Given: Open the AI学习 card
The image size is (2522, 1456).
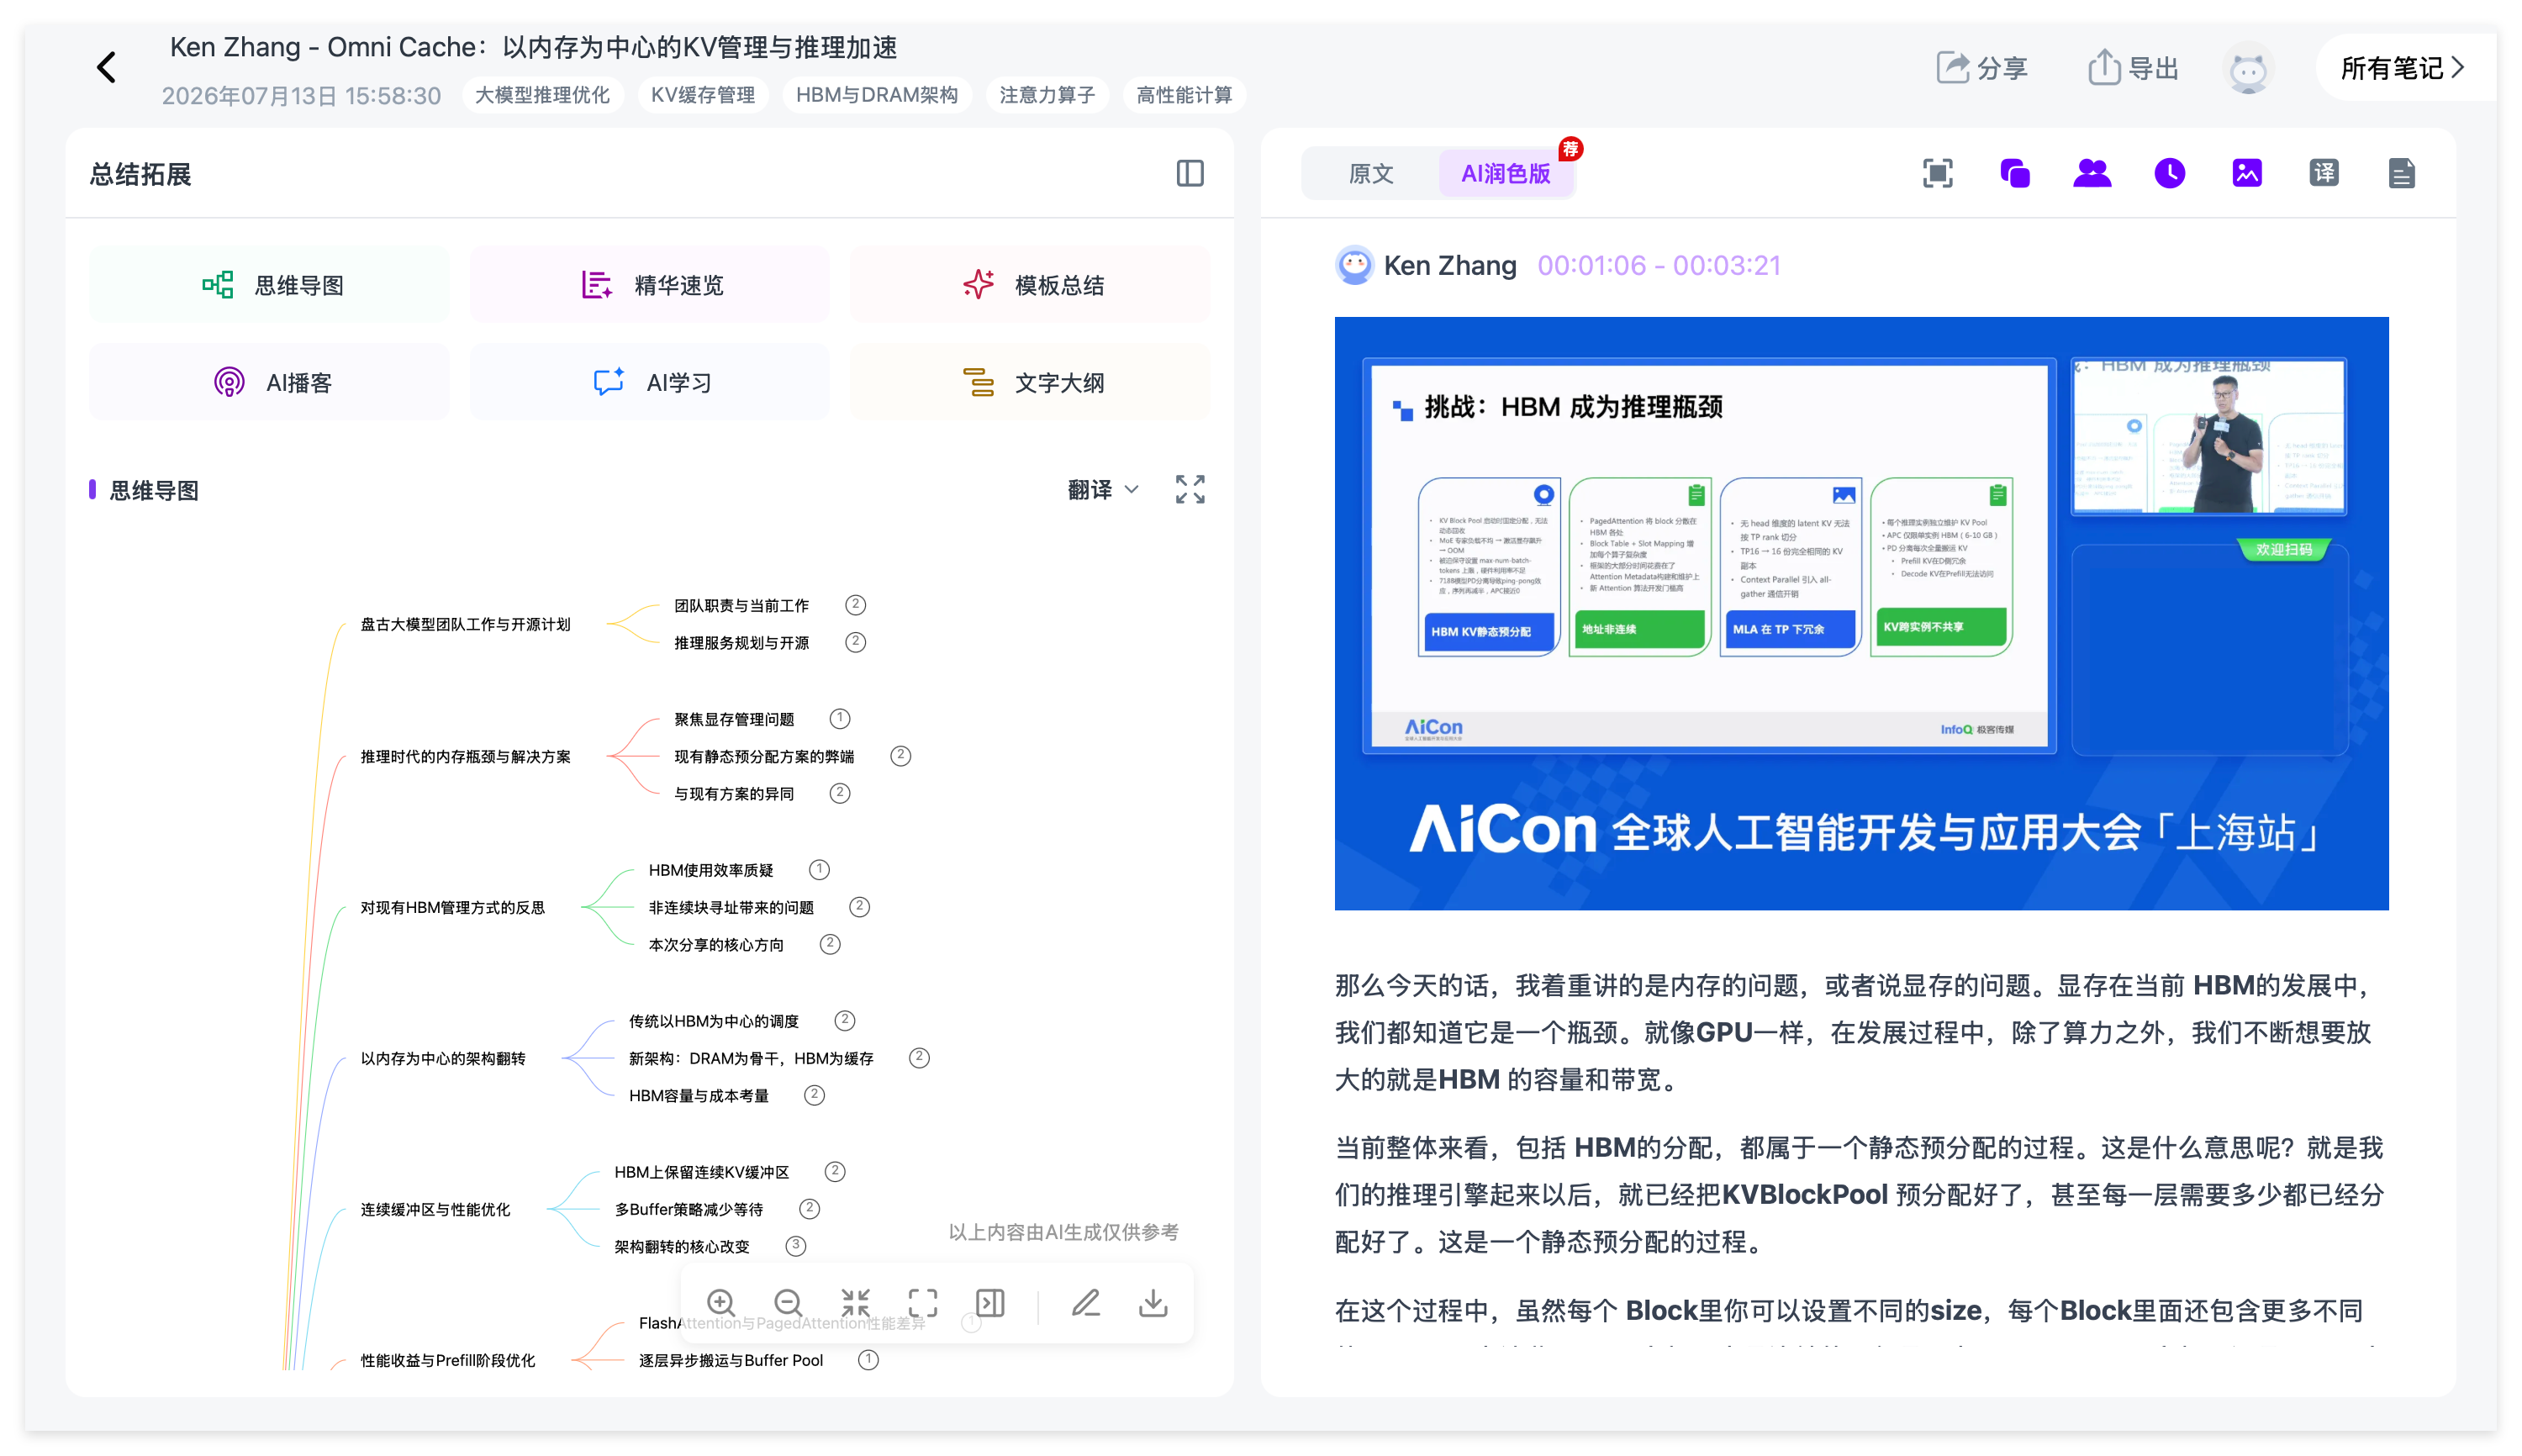Looking at the screenshot, I should click(650, 383).
